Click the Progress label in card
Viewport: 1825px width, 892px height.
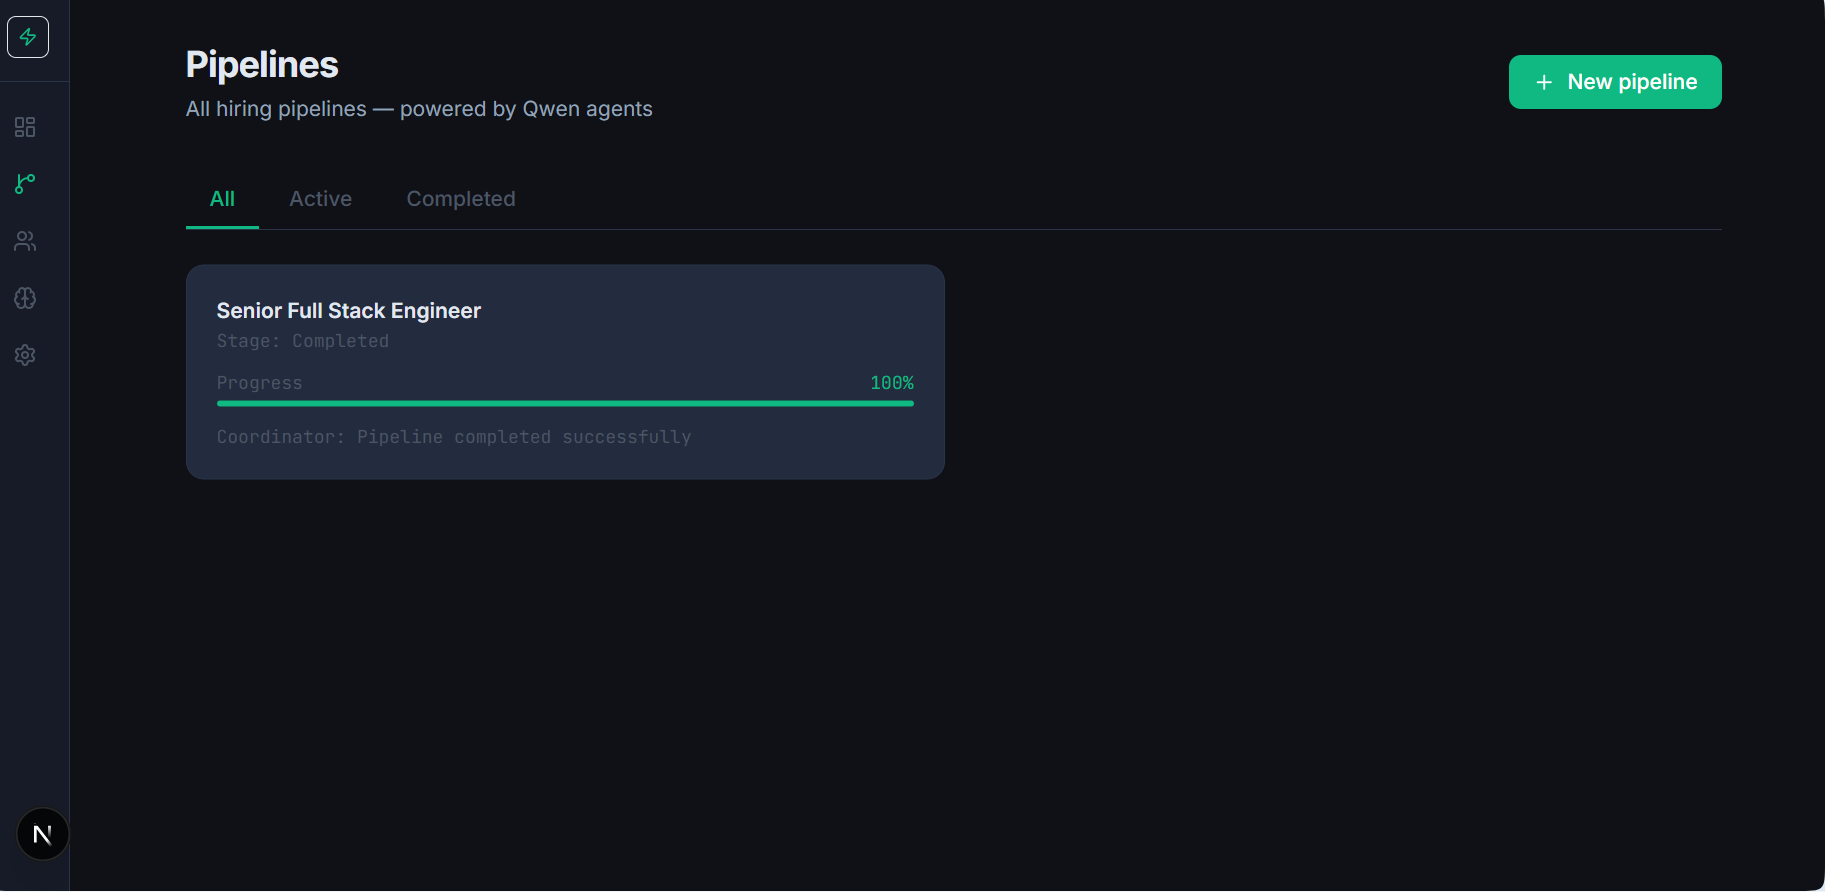[x=259, y=383]
